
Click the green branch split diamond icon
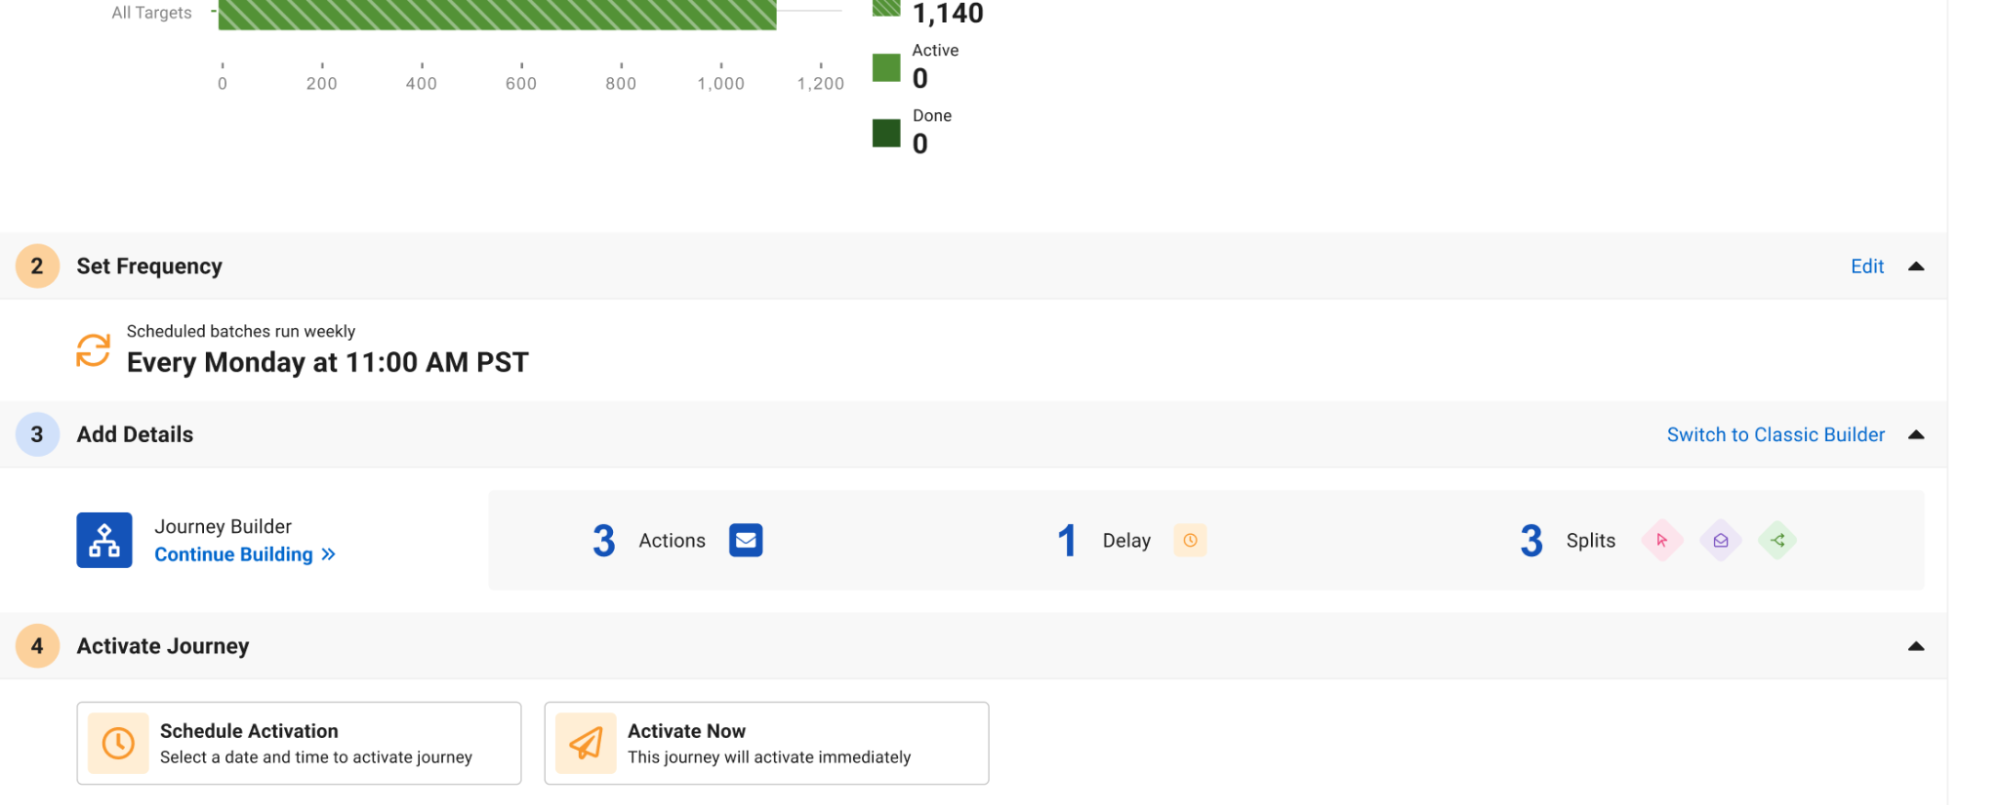tap(1778, 540)
